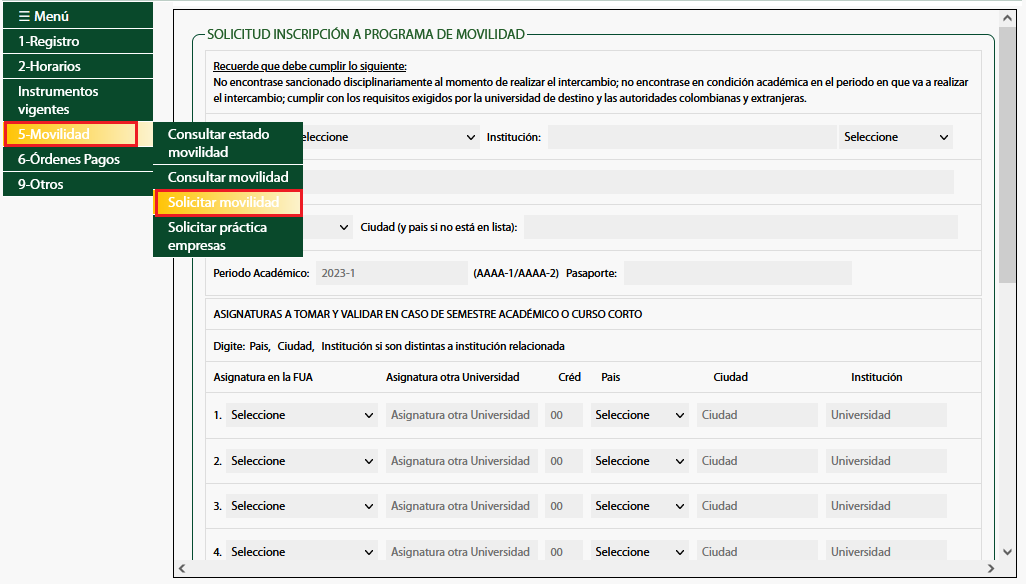Click row 4 Asignatura otra Universidad field

461,551
